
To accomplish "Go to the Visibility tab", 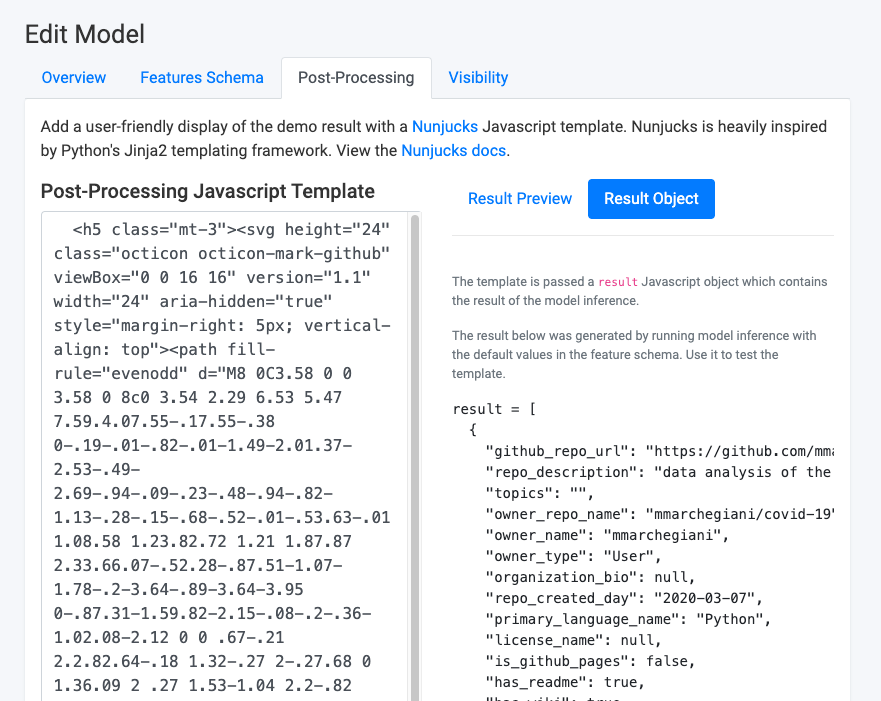I will click(478, 78).
